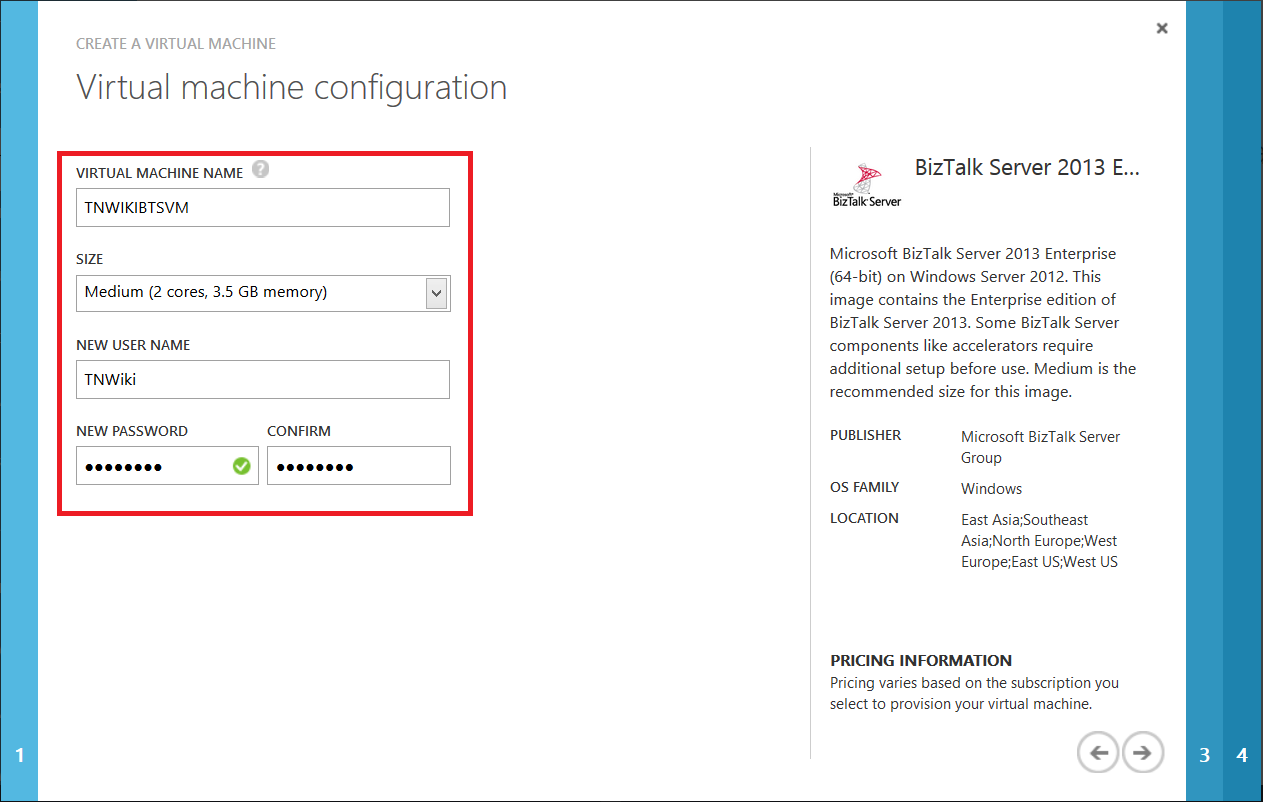
Task: Click the OS FAMILY label
Action: point(864,487)
